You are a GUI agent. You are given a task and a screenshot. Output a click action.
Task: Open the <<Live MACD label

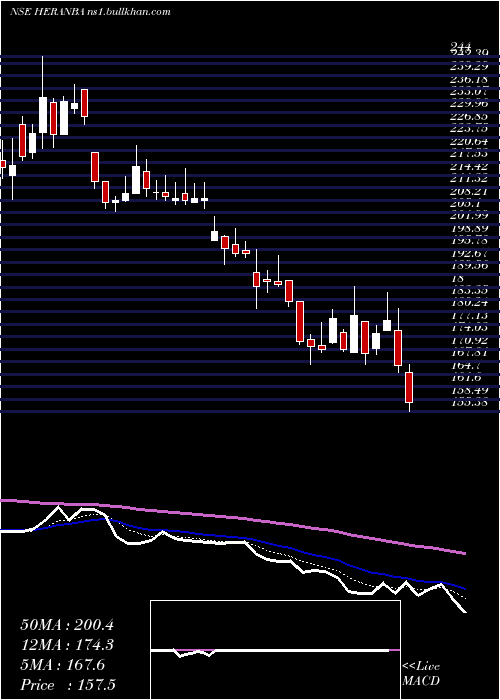click(421, 674)
